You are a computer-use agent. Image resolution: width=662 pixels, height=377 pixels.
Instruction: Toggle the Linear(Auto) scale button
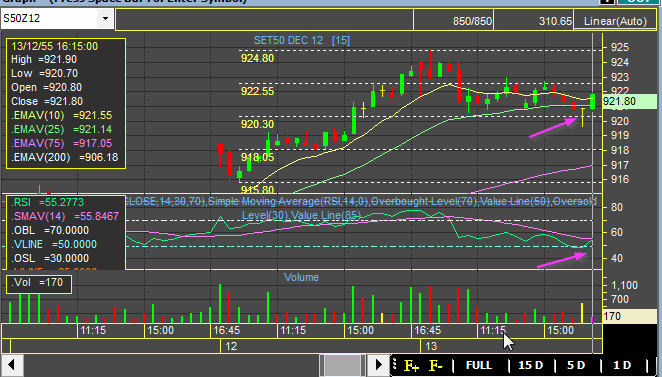click(615, 21)
